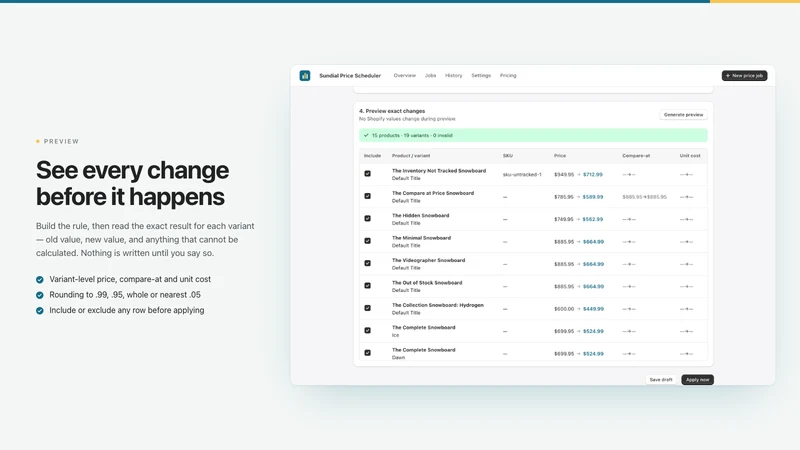The width and height of the screenshot is (800, 450).
Task: Open the Overview tab
Action: (x=405, y=76)
